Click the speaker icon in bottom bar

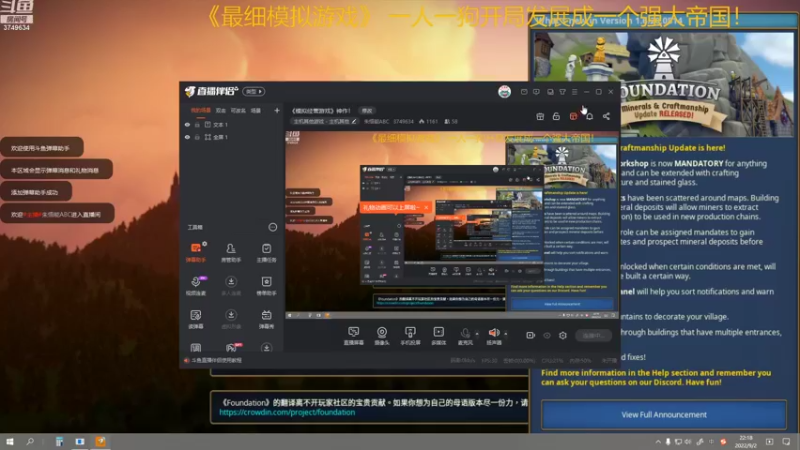pos(494,334)
